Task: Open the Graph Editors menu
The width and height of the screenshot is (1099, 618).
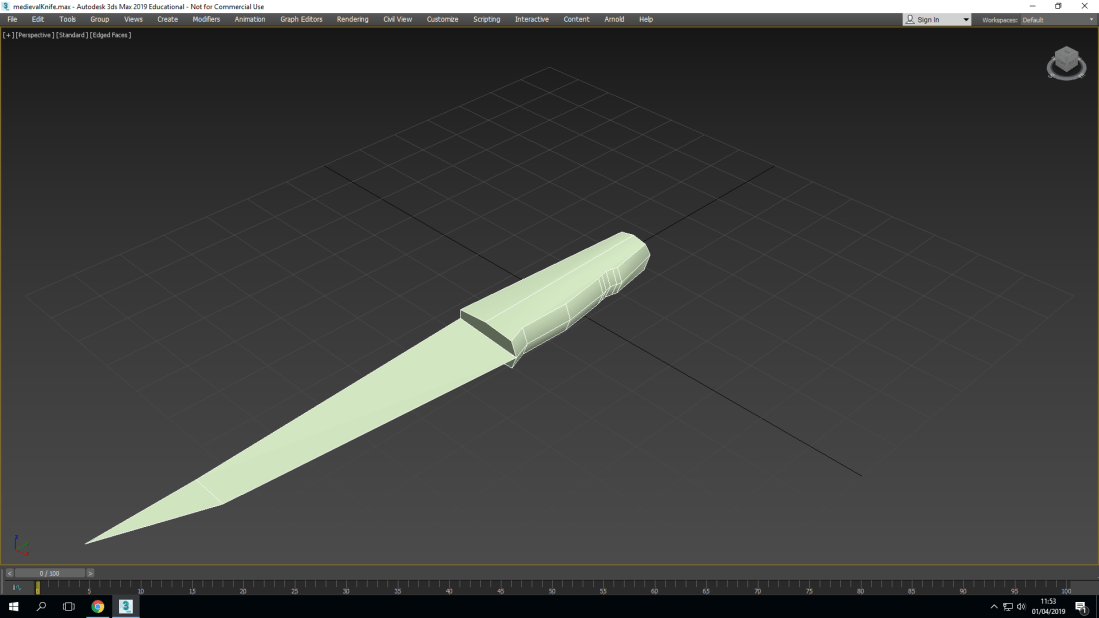Action: pyautogui.click(x=301, y=19)
